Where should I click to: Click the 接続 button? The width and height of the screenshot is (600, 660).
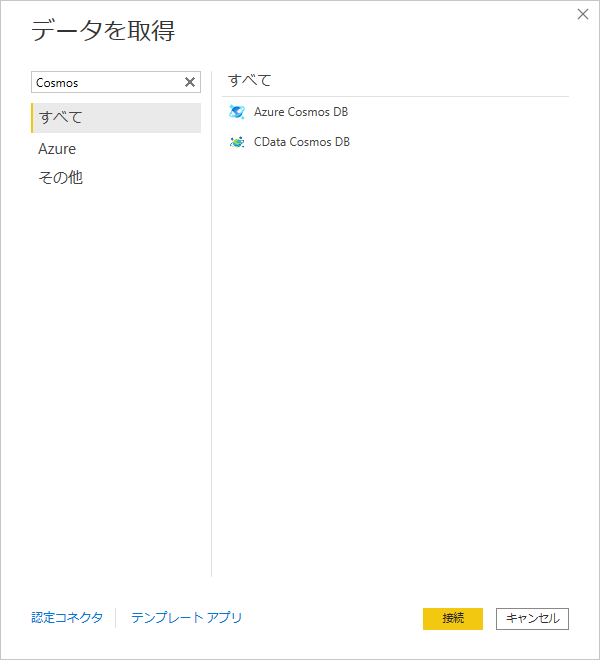pos(453,619)
